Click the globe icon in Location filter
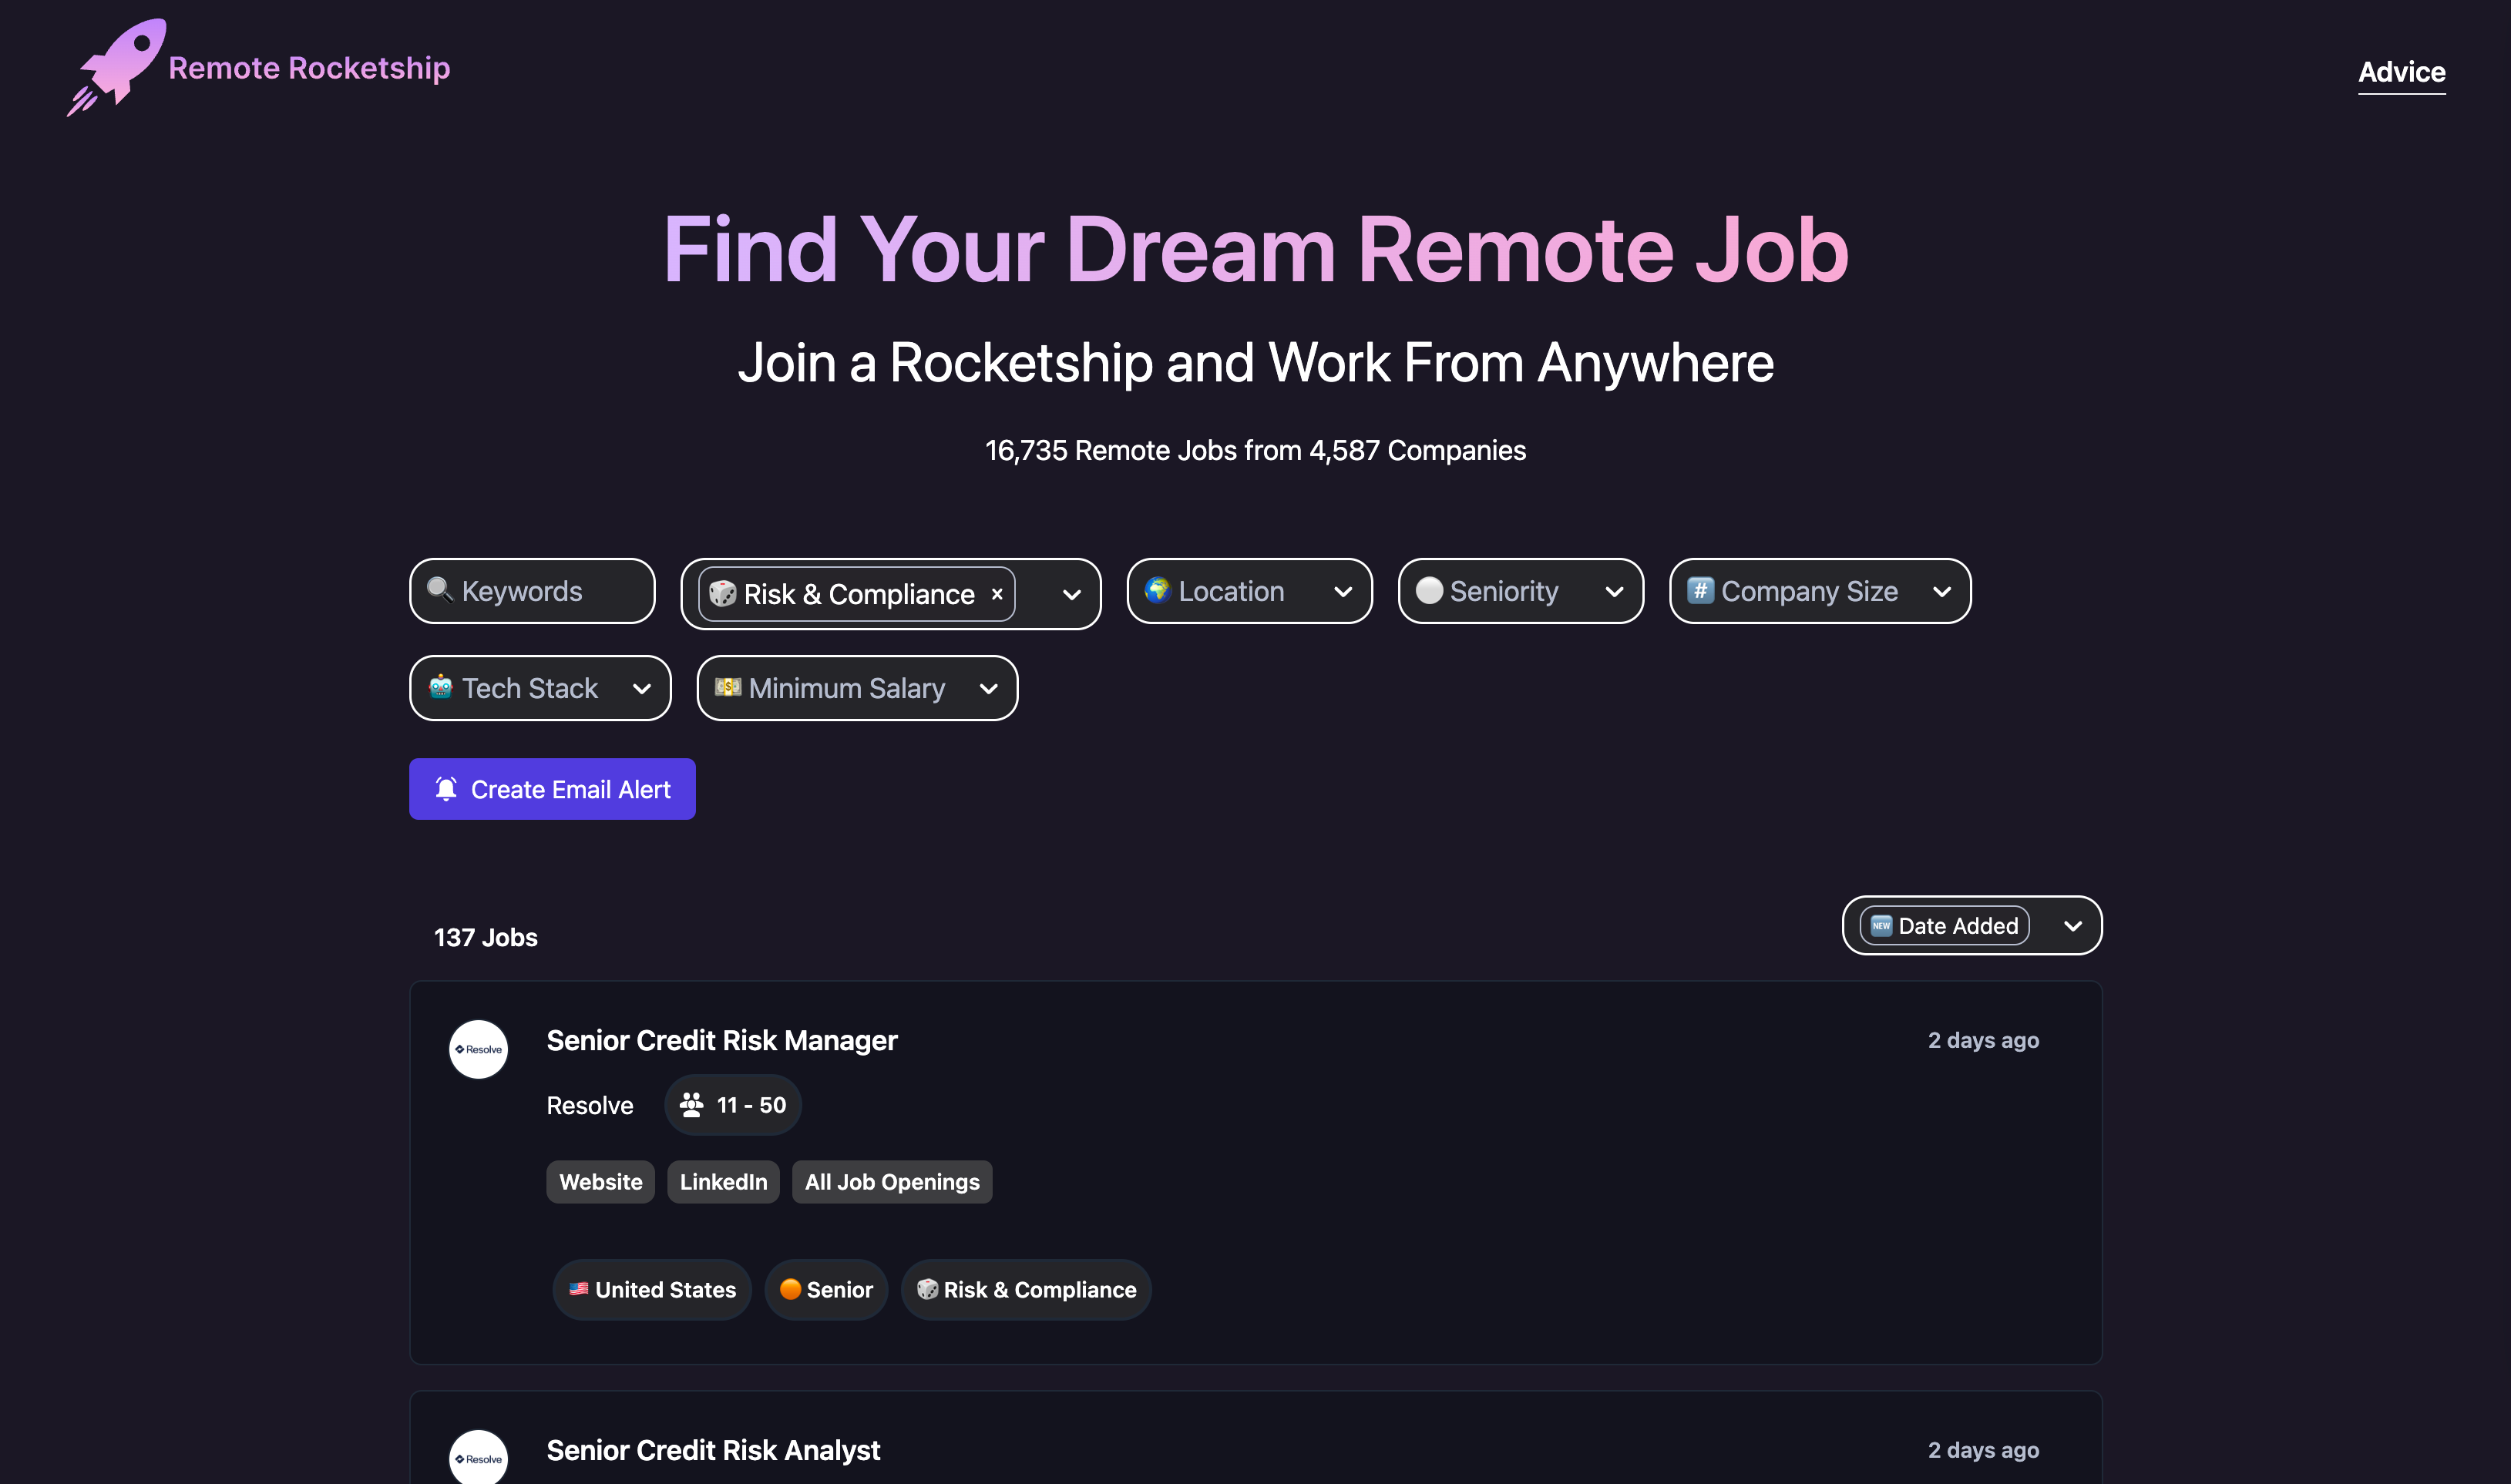2511x1484 pixels. point(1157,590)
